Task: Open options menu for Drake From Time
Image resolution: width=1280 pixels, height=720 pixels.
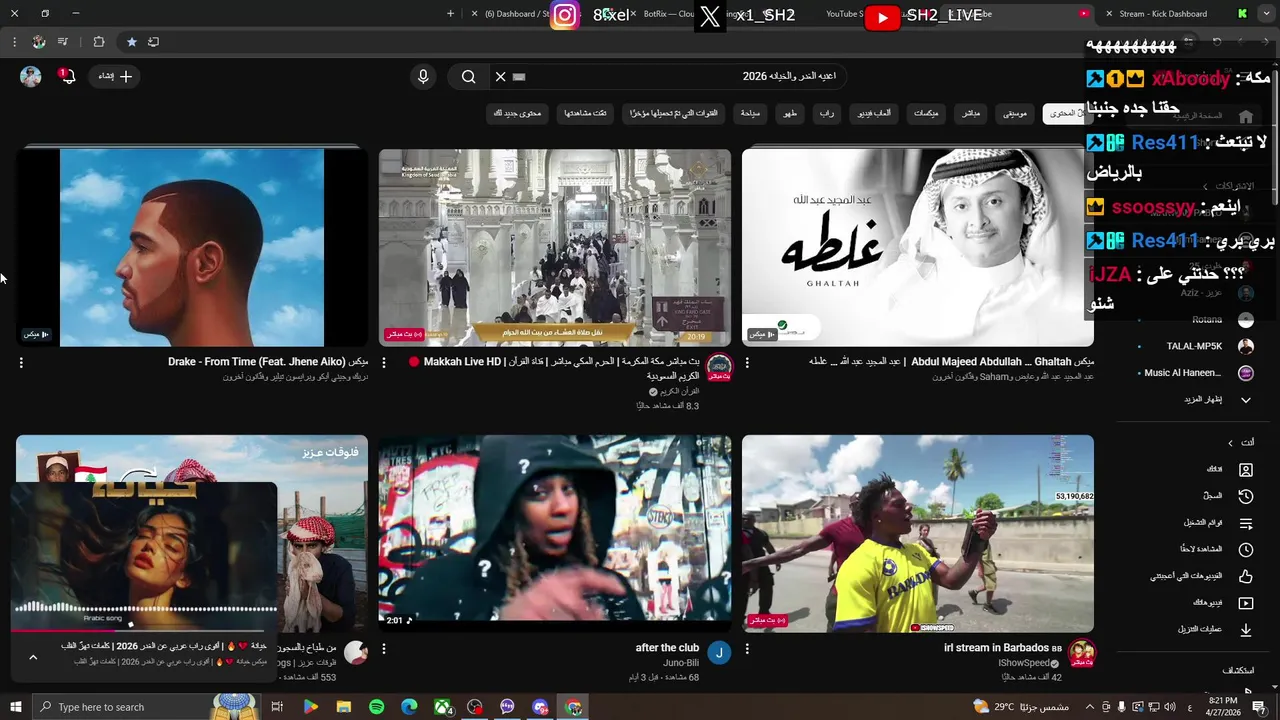Action: point(21,363)
